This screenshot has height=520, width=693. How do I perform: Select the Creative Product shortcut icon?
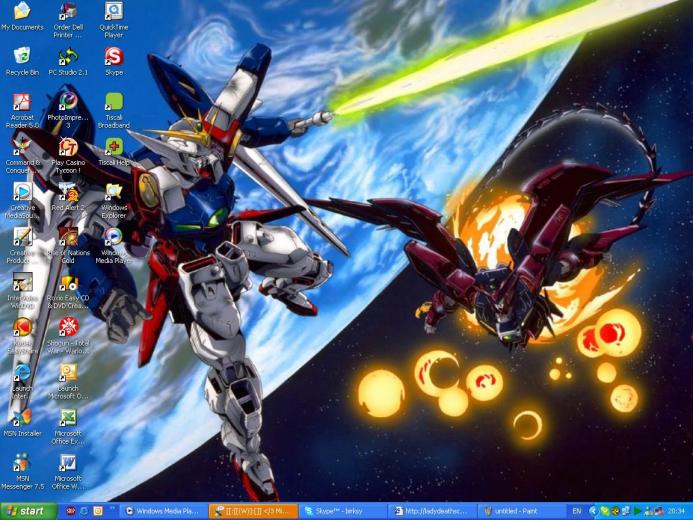click(x=22, y=246)
